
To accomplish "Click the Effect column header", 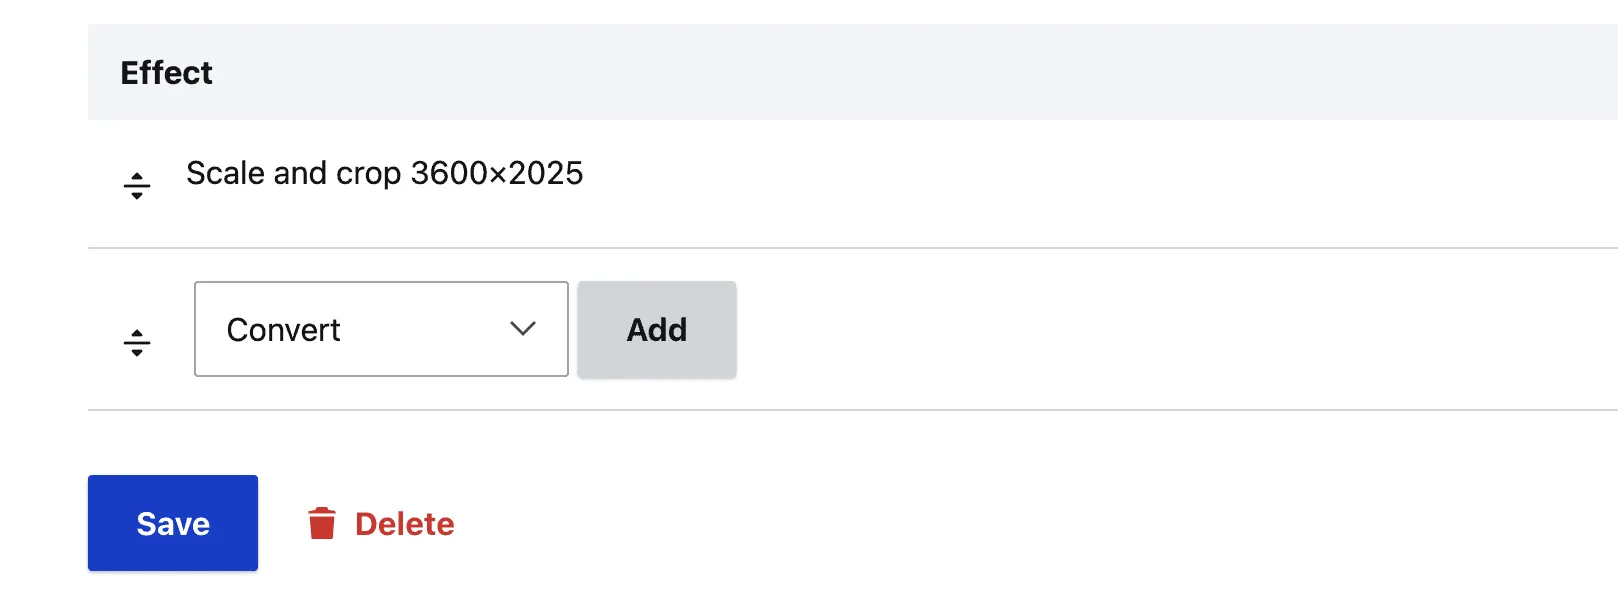I will point(166,72).
